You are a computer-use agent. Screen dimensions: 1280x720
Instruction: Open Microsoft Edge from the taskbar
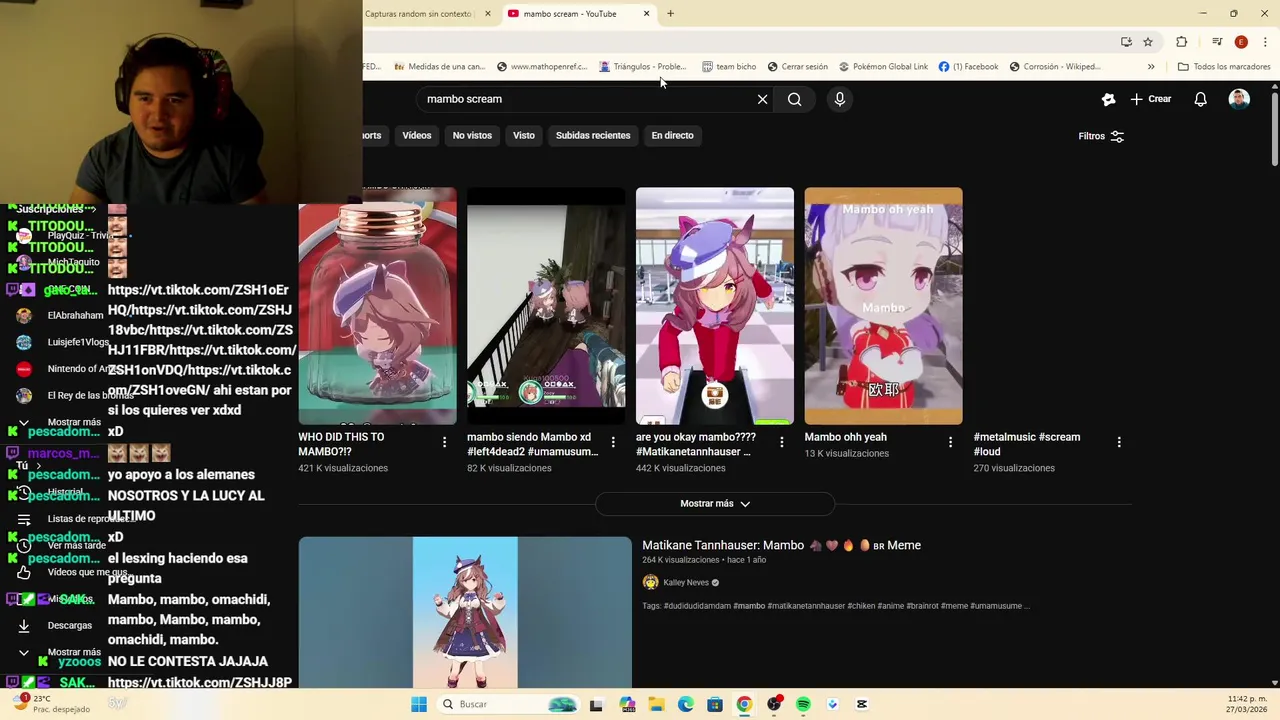[x=686, y=704]
